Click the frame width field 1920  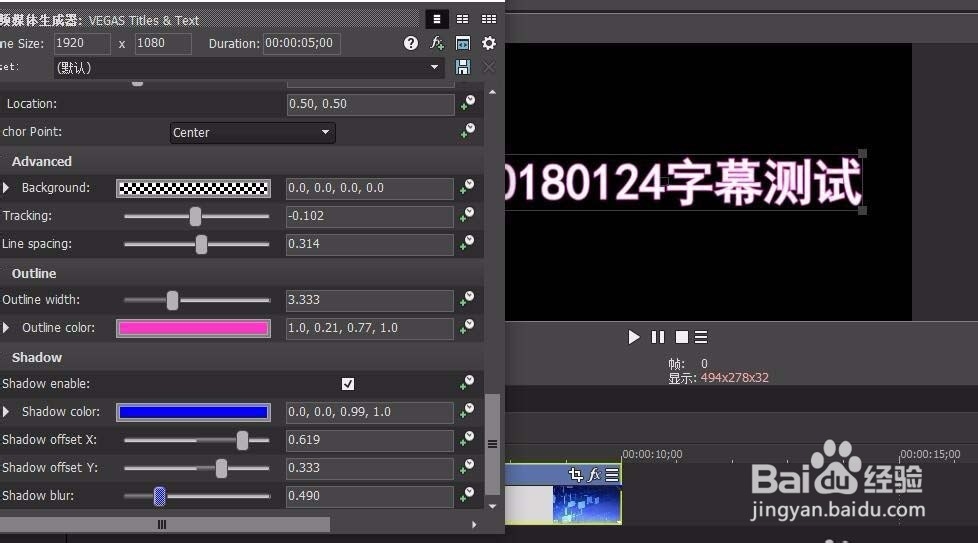82,43
